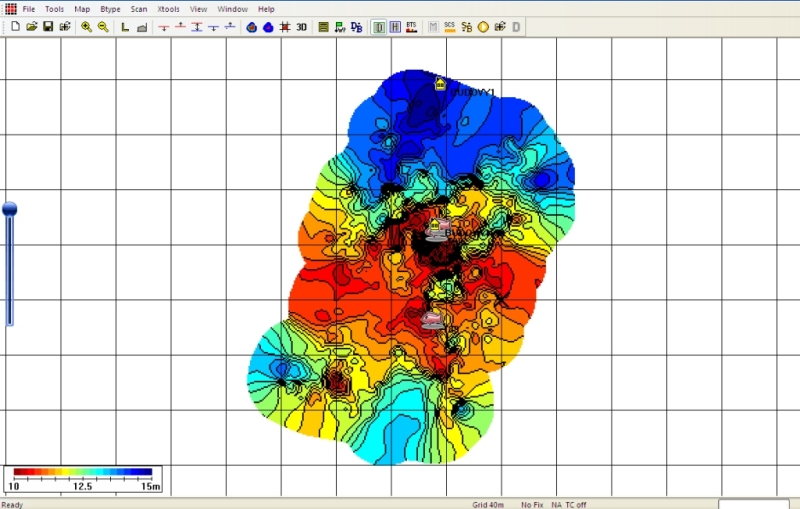Toggle the blue H panel button
800x509 pixels.
tap(395, 27)
